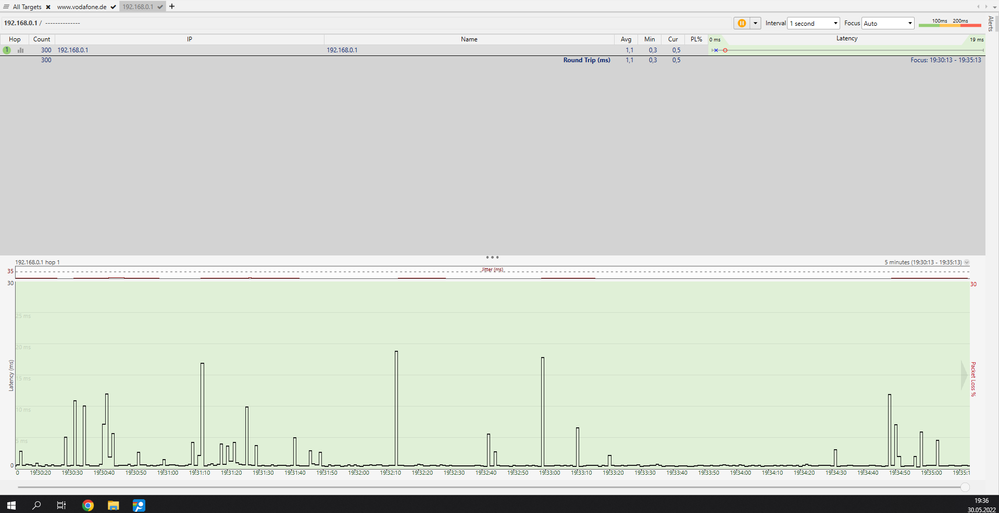Click the timeline scrollbar track below the graph
The height and width of the screenshot is (513, 999).
(x=489, y=487)
